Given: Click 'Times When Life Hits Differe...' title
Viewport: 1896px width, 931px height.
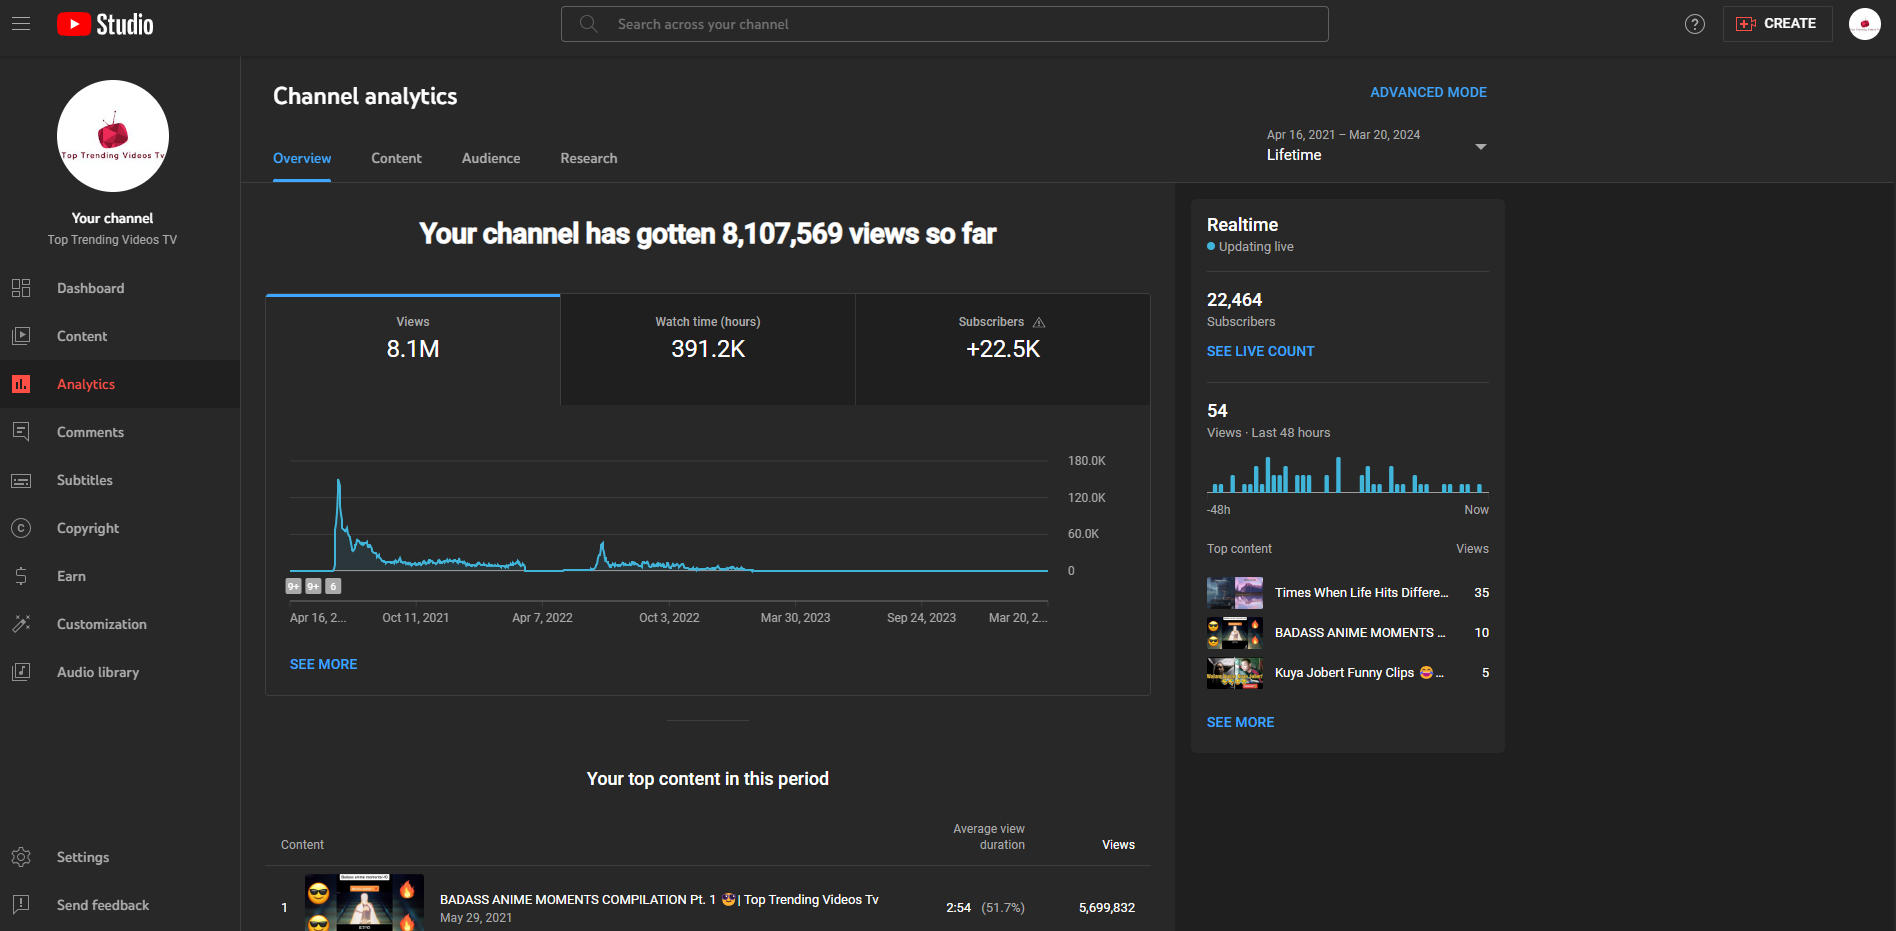Looking at the screenshot, I should pos(1361,593).
